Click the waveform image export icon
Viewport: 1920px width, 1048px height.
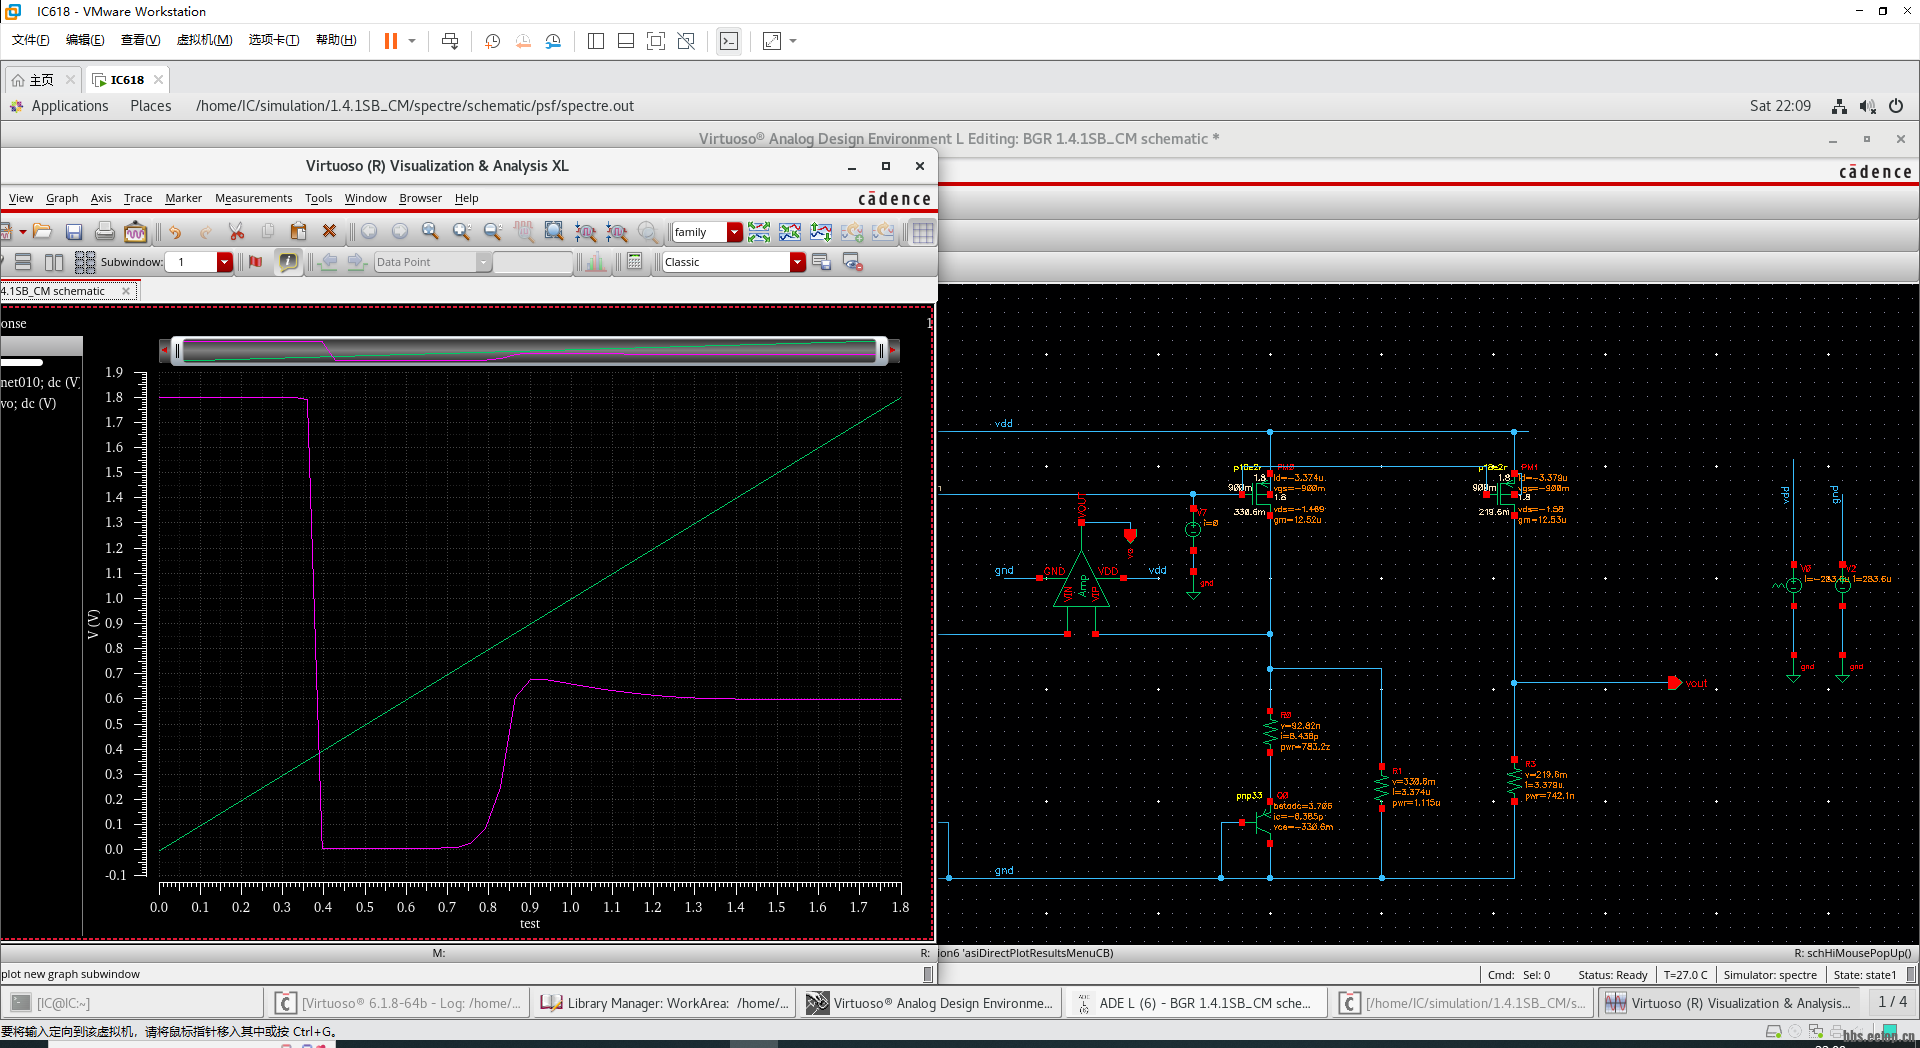coord(136,232)
